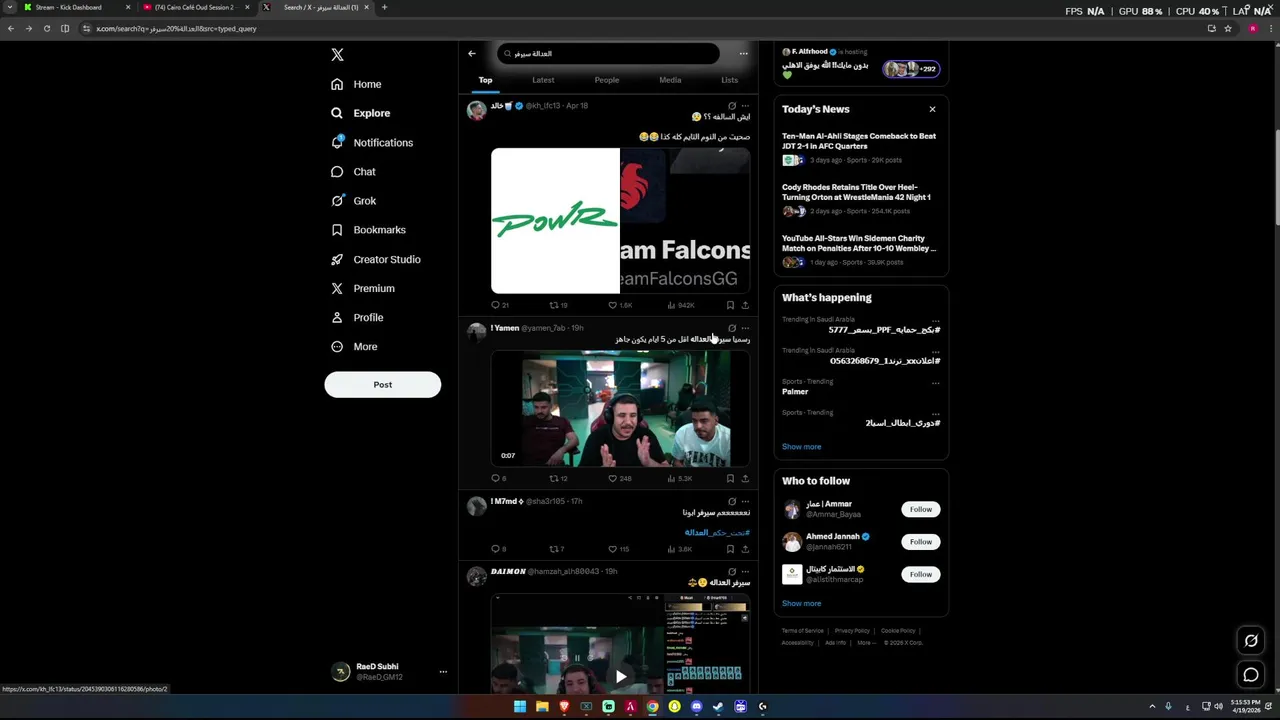Repost the Yamen post
Viewport: 1280px width, 720px height.
[558, 478]
